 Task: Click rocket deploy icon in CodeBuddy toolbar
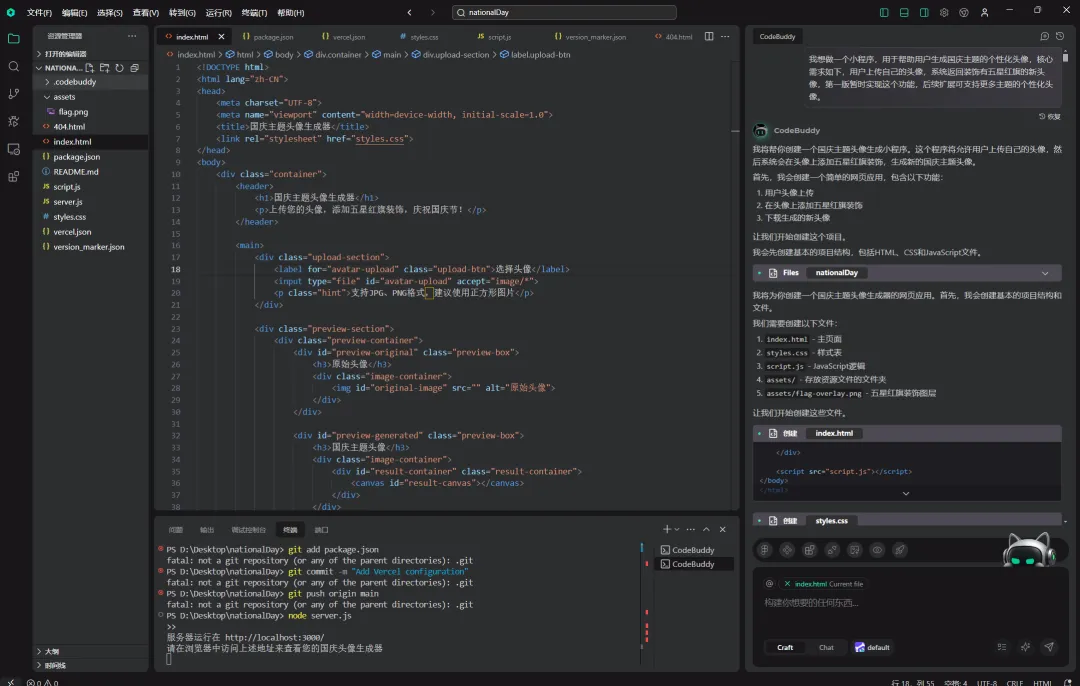[x=900, y=550]
